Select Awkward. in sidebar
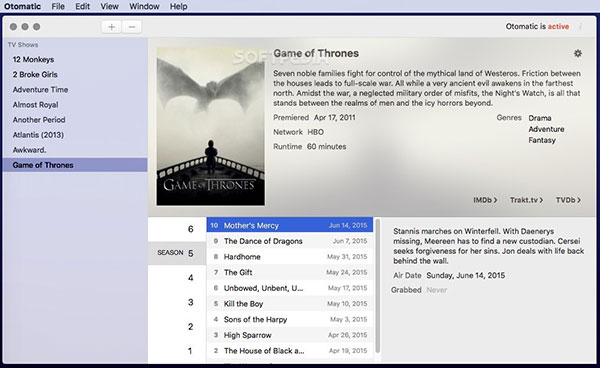The height and width of the screenshot is (368, 600). (75, 150)
